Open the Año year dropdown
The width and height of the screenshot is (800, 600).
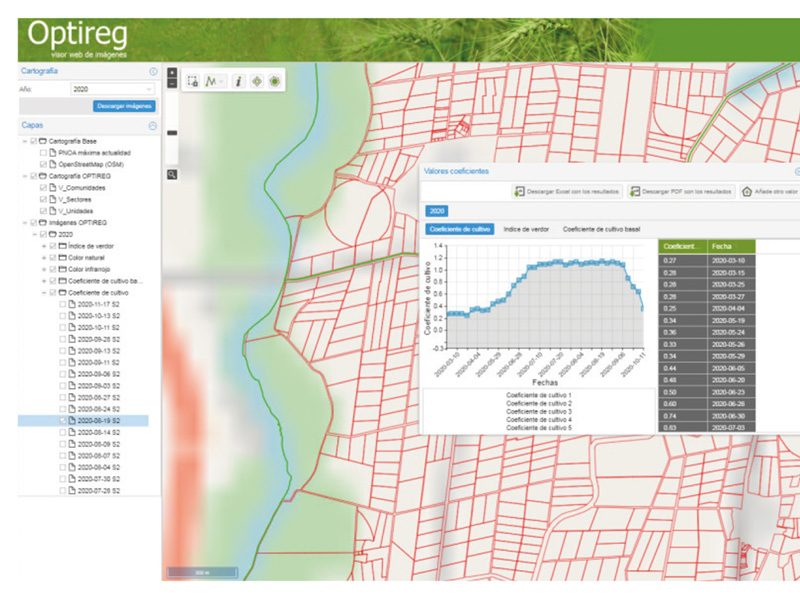point(113,89)
